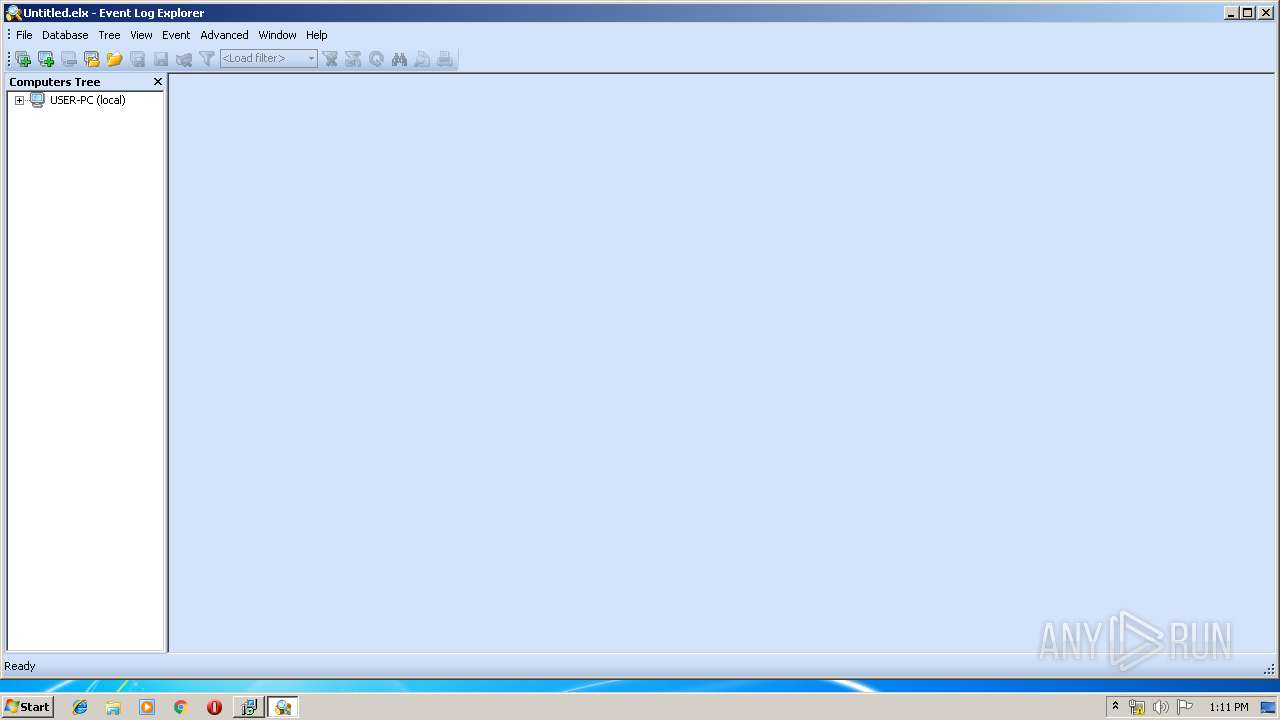Click the Find binoculars icon
Screen dimensions: 1280x720
click(x=399, y=59)
